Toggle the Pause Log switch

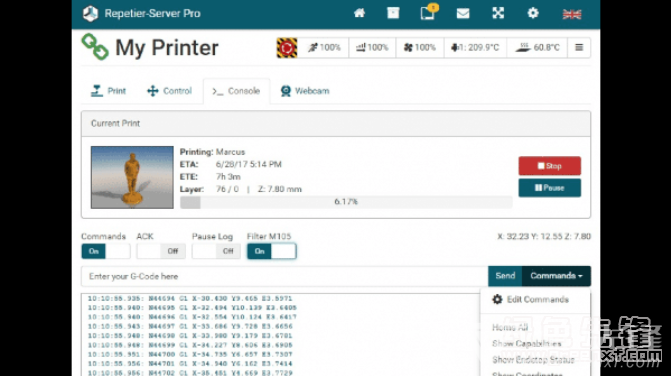coord(216,251)
